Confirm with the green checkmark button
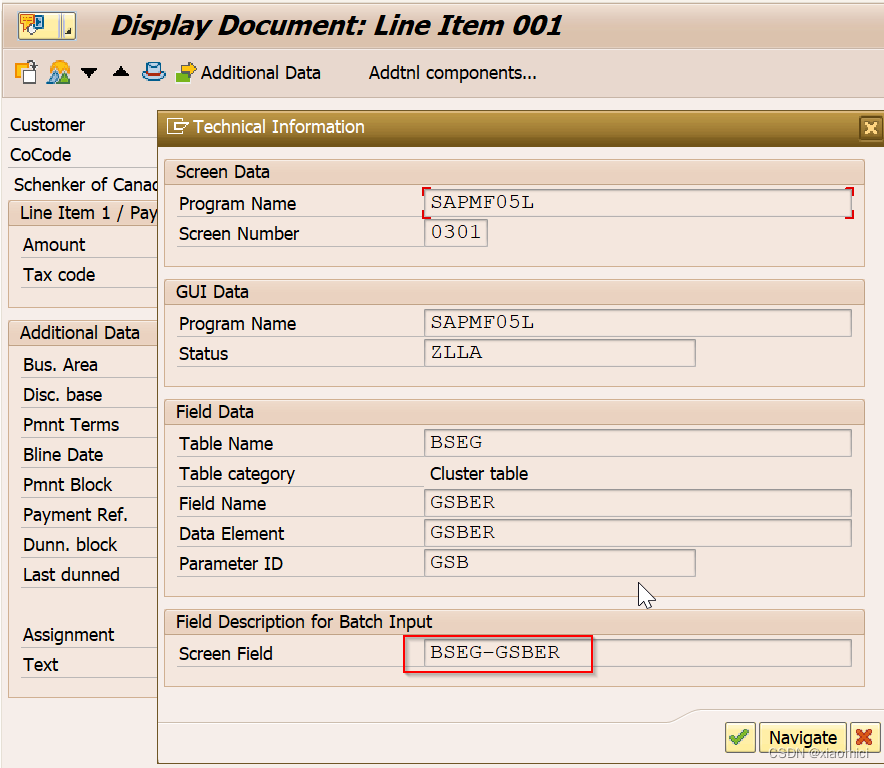Viewport: 884px width, 768px height. click(740, 737)
